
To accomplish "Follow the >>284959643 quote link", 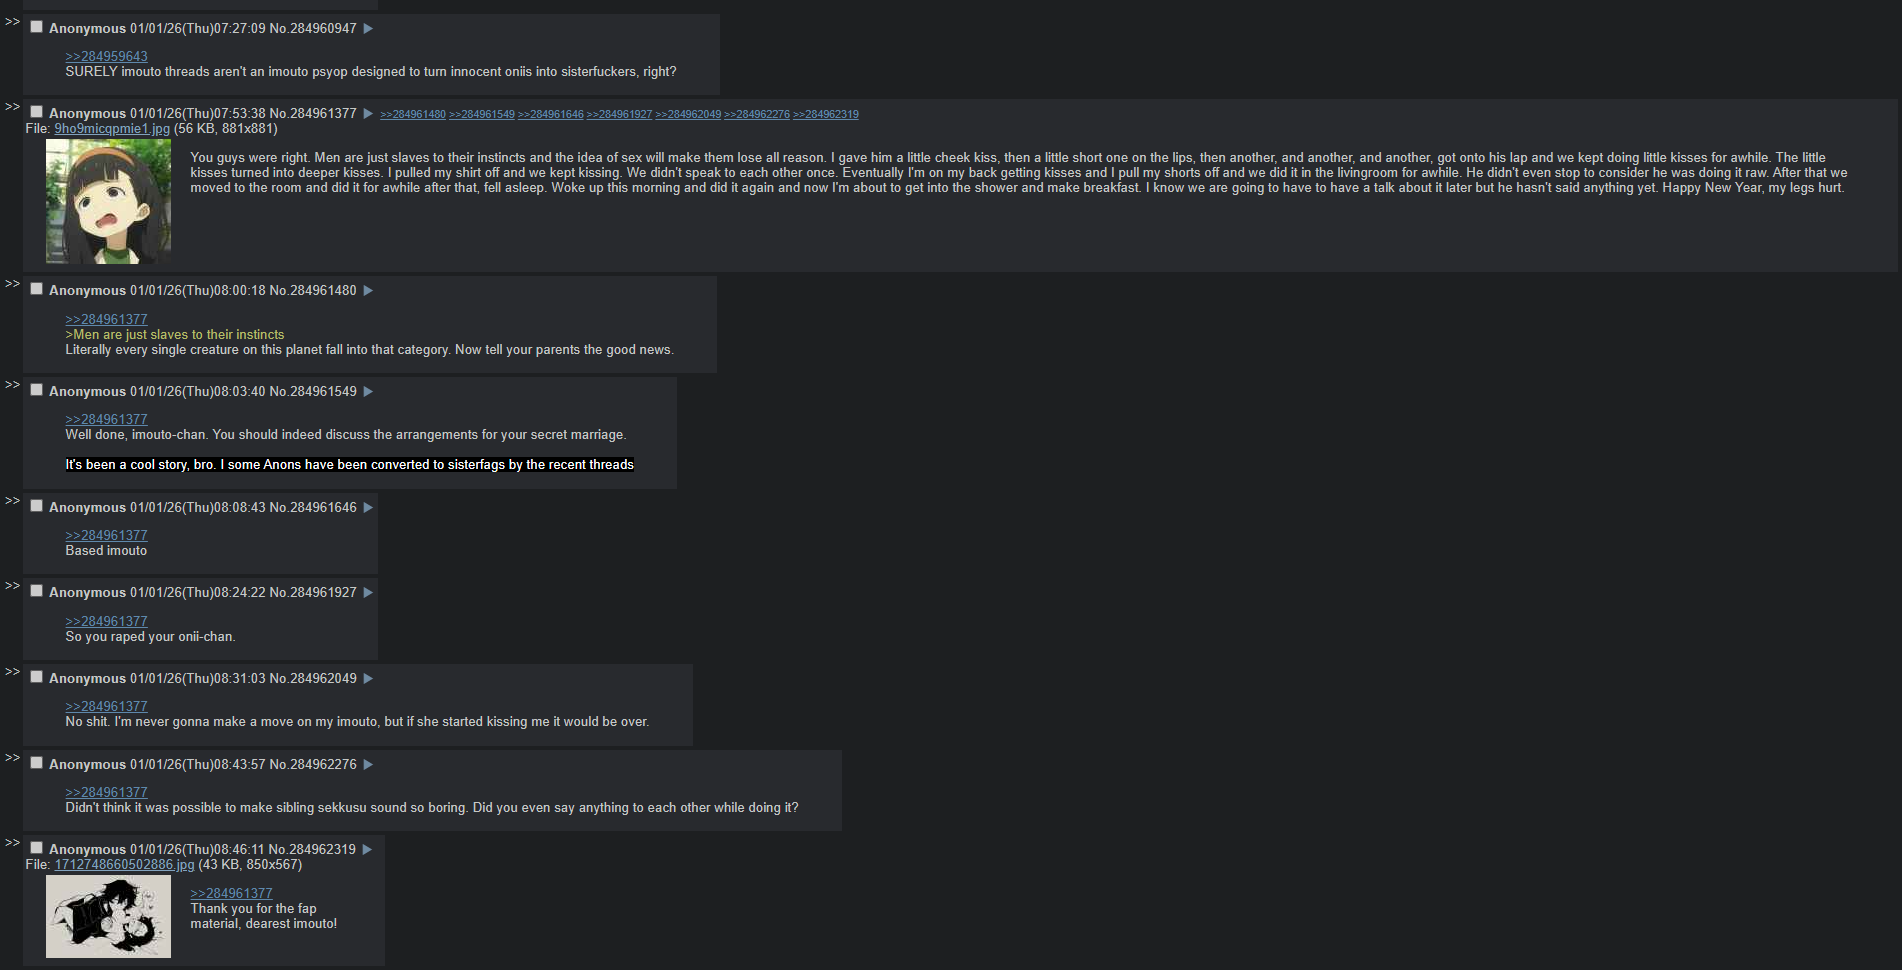I will tap(106, 57).
